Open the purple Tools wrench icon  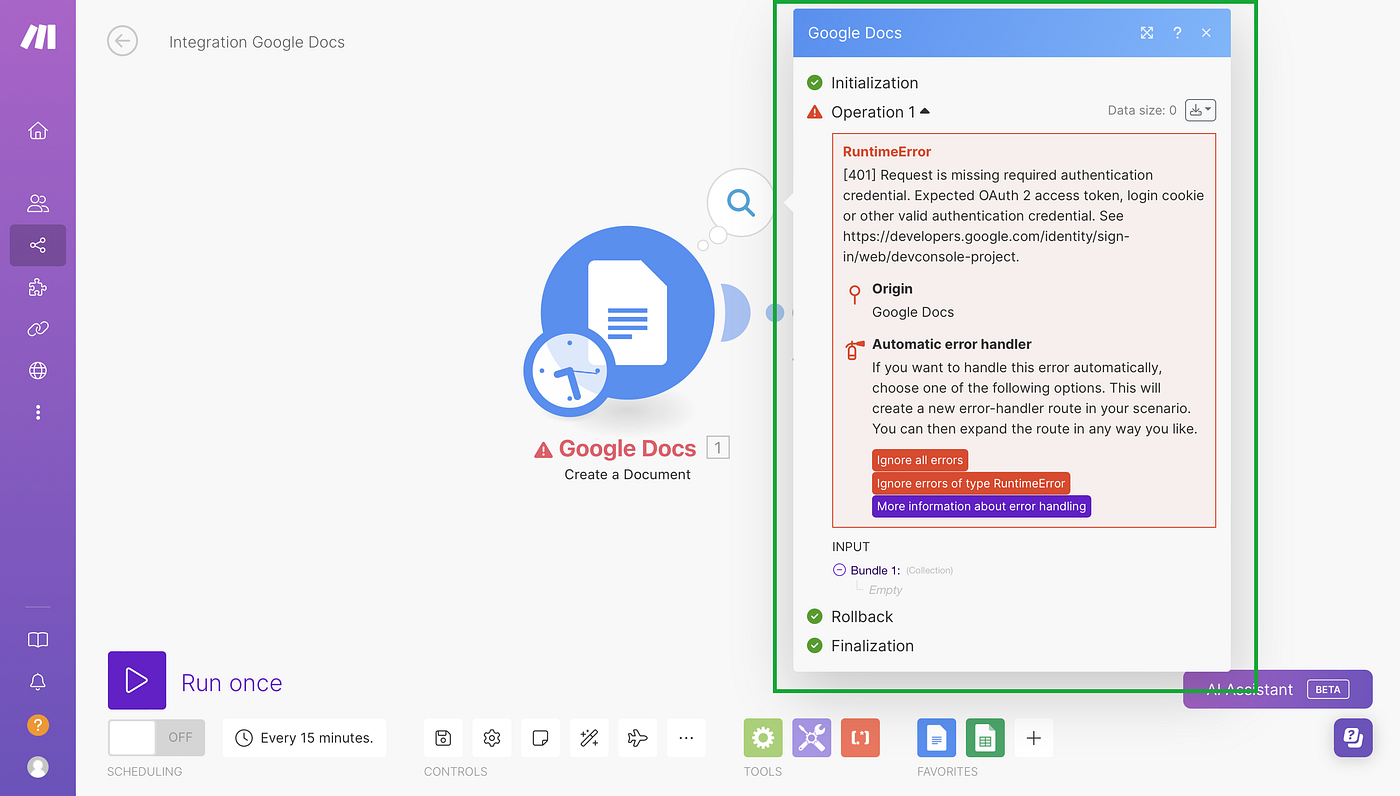pyautogui.click(x=812, y=738)
